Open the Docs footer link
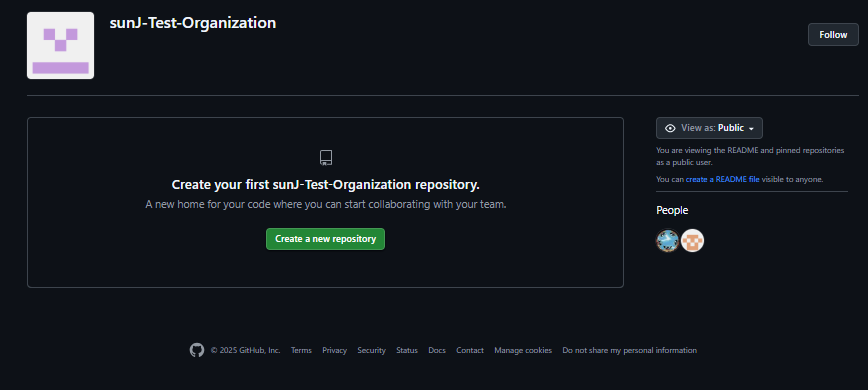 (437, 350)
